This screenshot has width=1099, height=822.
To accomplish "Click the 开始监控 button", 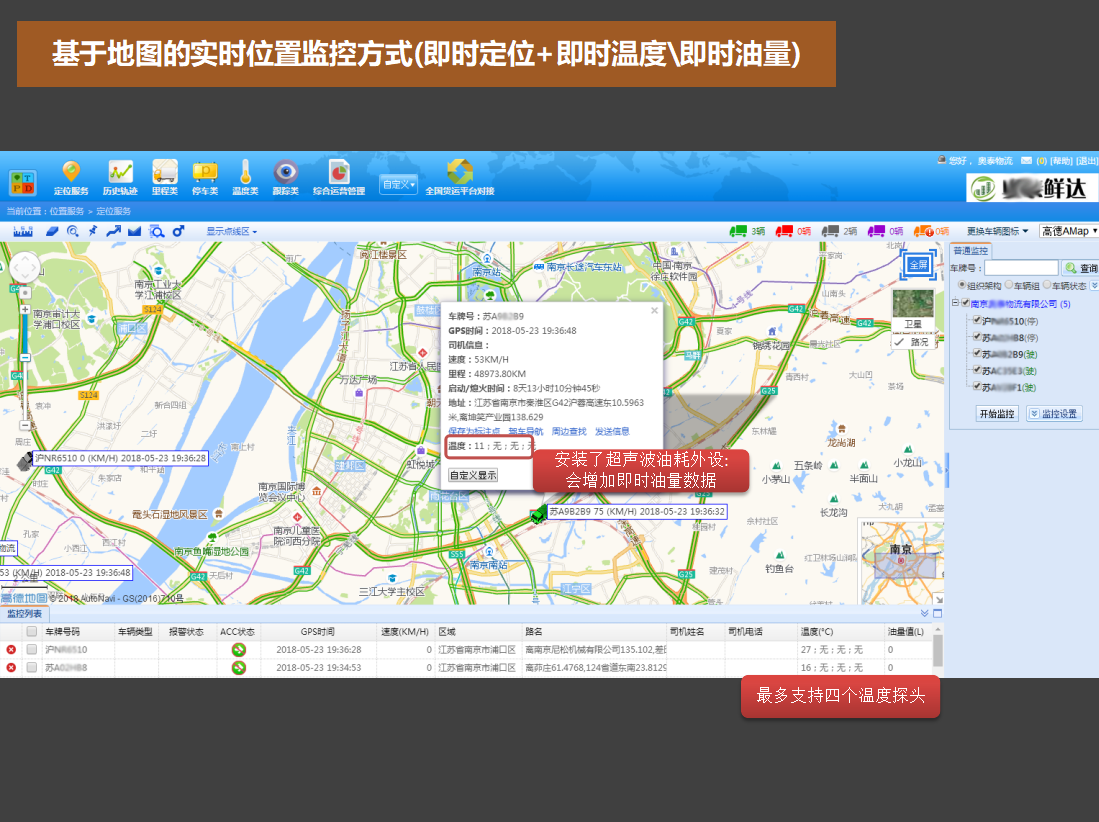I will tap(996, 413).
